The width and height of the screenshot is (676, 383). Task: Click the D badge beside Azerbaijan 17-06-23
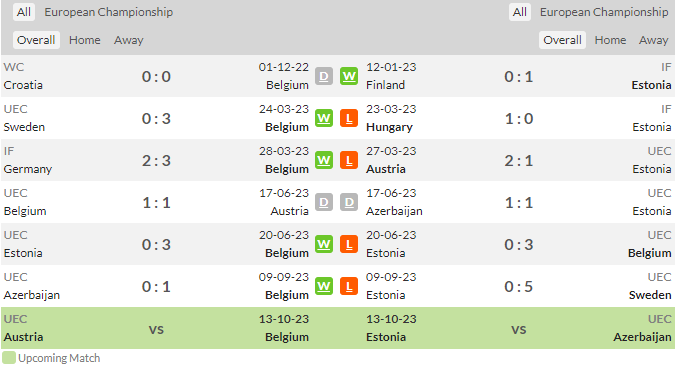coord(349,202)
